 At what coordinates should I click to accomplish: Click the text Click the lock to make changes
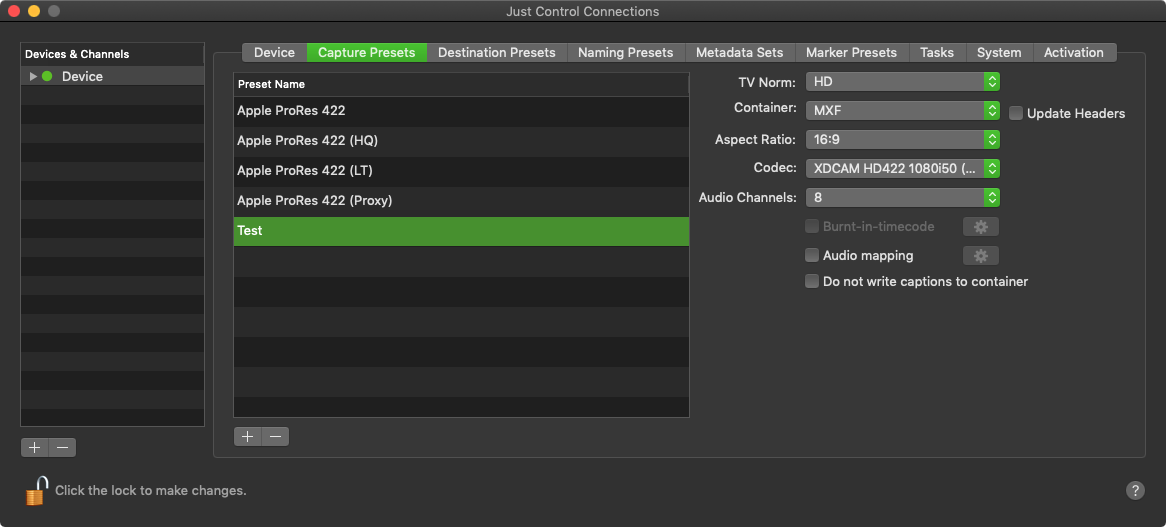pos(151,491)
